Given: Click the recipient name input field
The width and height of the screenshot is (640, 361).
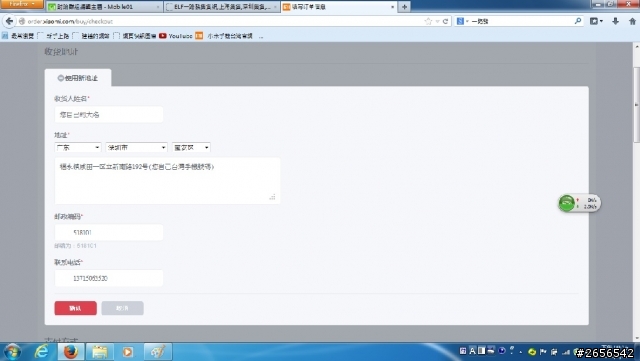Looking at the screenshot, I should [109, 115].
